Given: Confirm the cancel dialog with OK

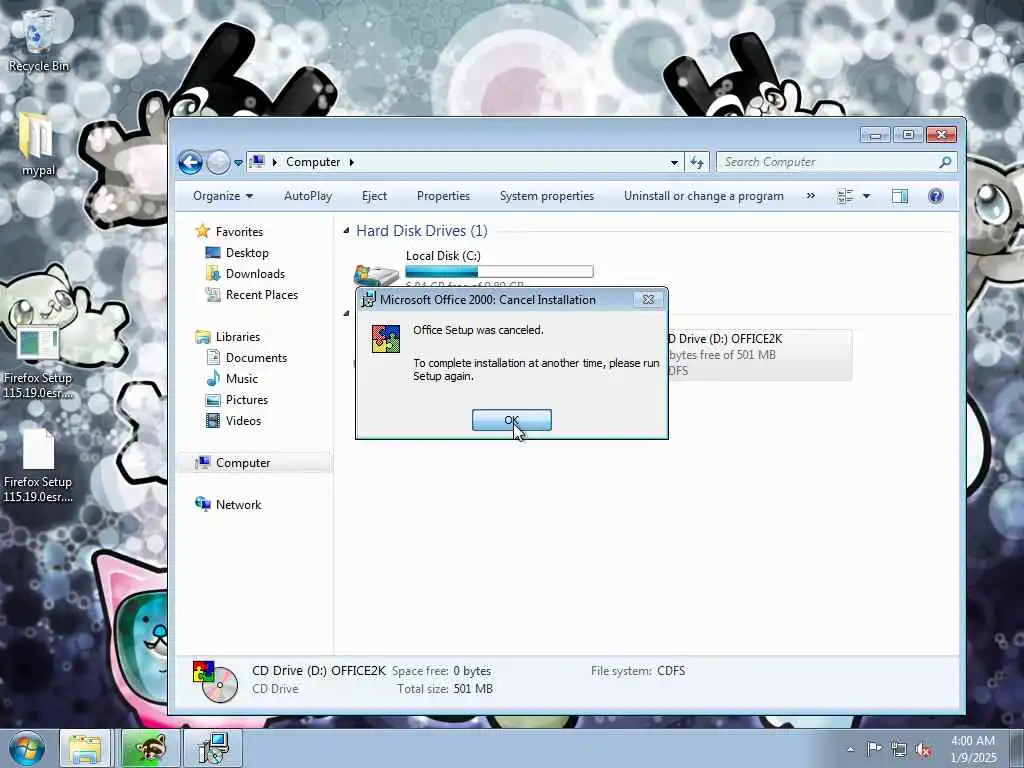Looking at the screenshot, I should click(x=511, y=420).
